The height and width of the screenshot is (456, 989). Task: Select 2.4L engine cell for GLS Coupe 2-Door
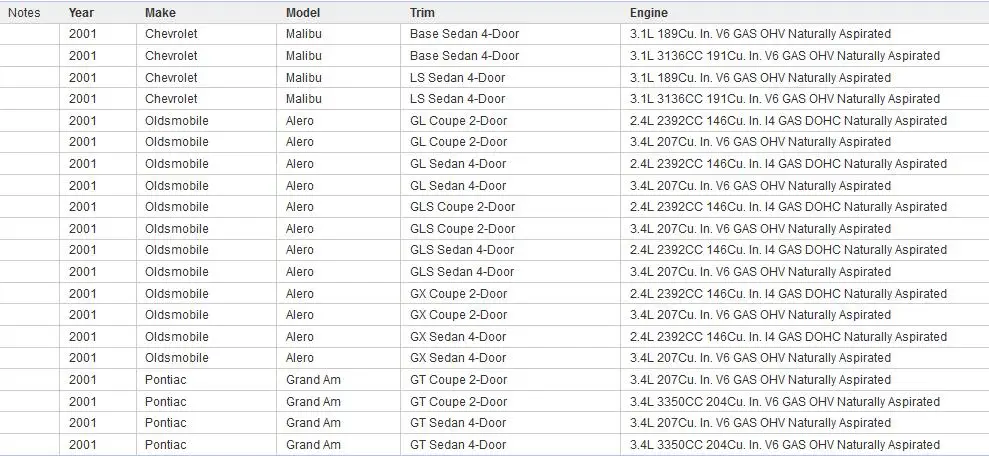coord(788,207)
